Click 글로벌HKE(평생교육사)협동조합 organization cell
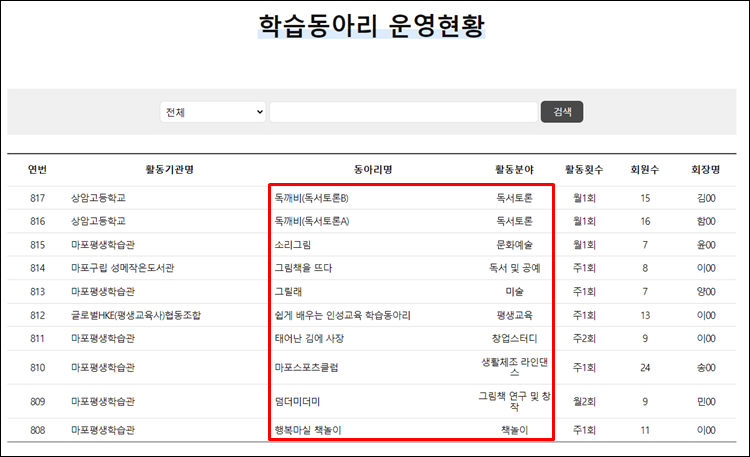Screen dimensions: 750x457 [x=136, y=315]
